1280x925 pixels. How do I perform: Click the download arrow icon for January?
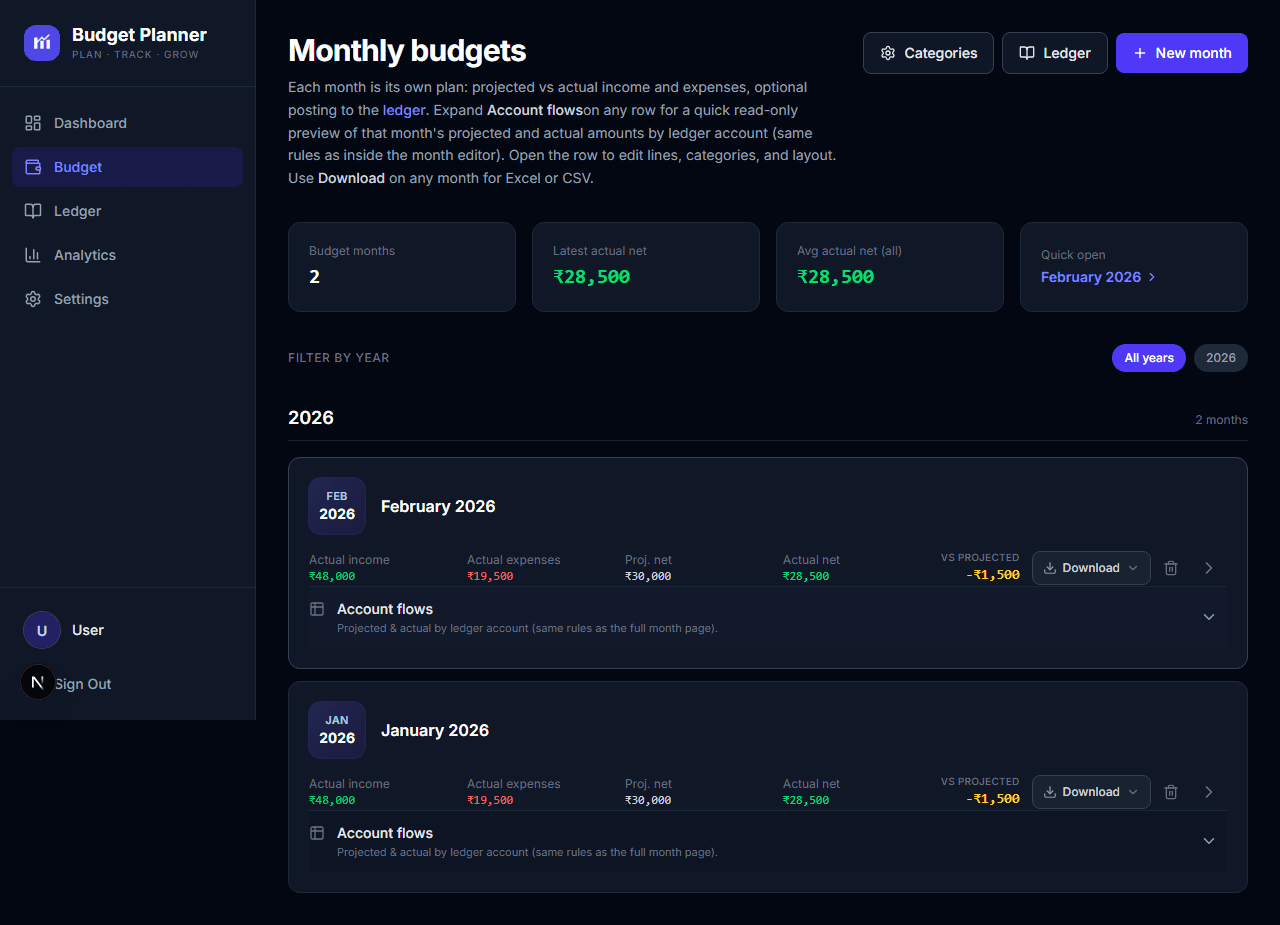(1050, 792)
